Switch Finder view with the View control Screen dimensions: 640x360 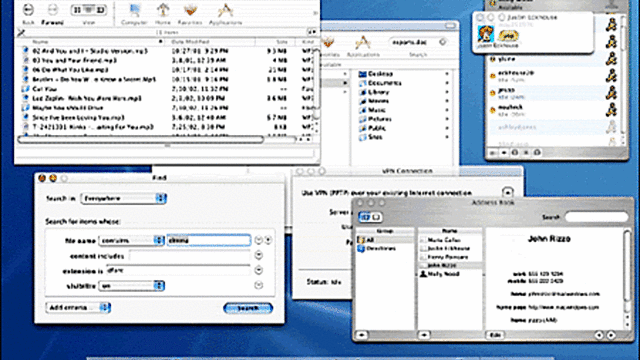[x=89, y=9]
